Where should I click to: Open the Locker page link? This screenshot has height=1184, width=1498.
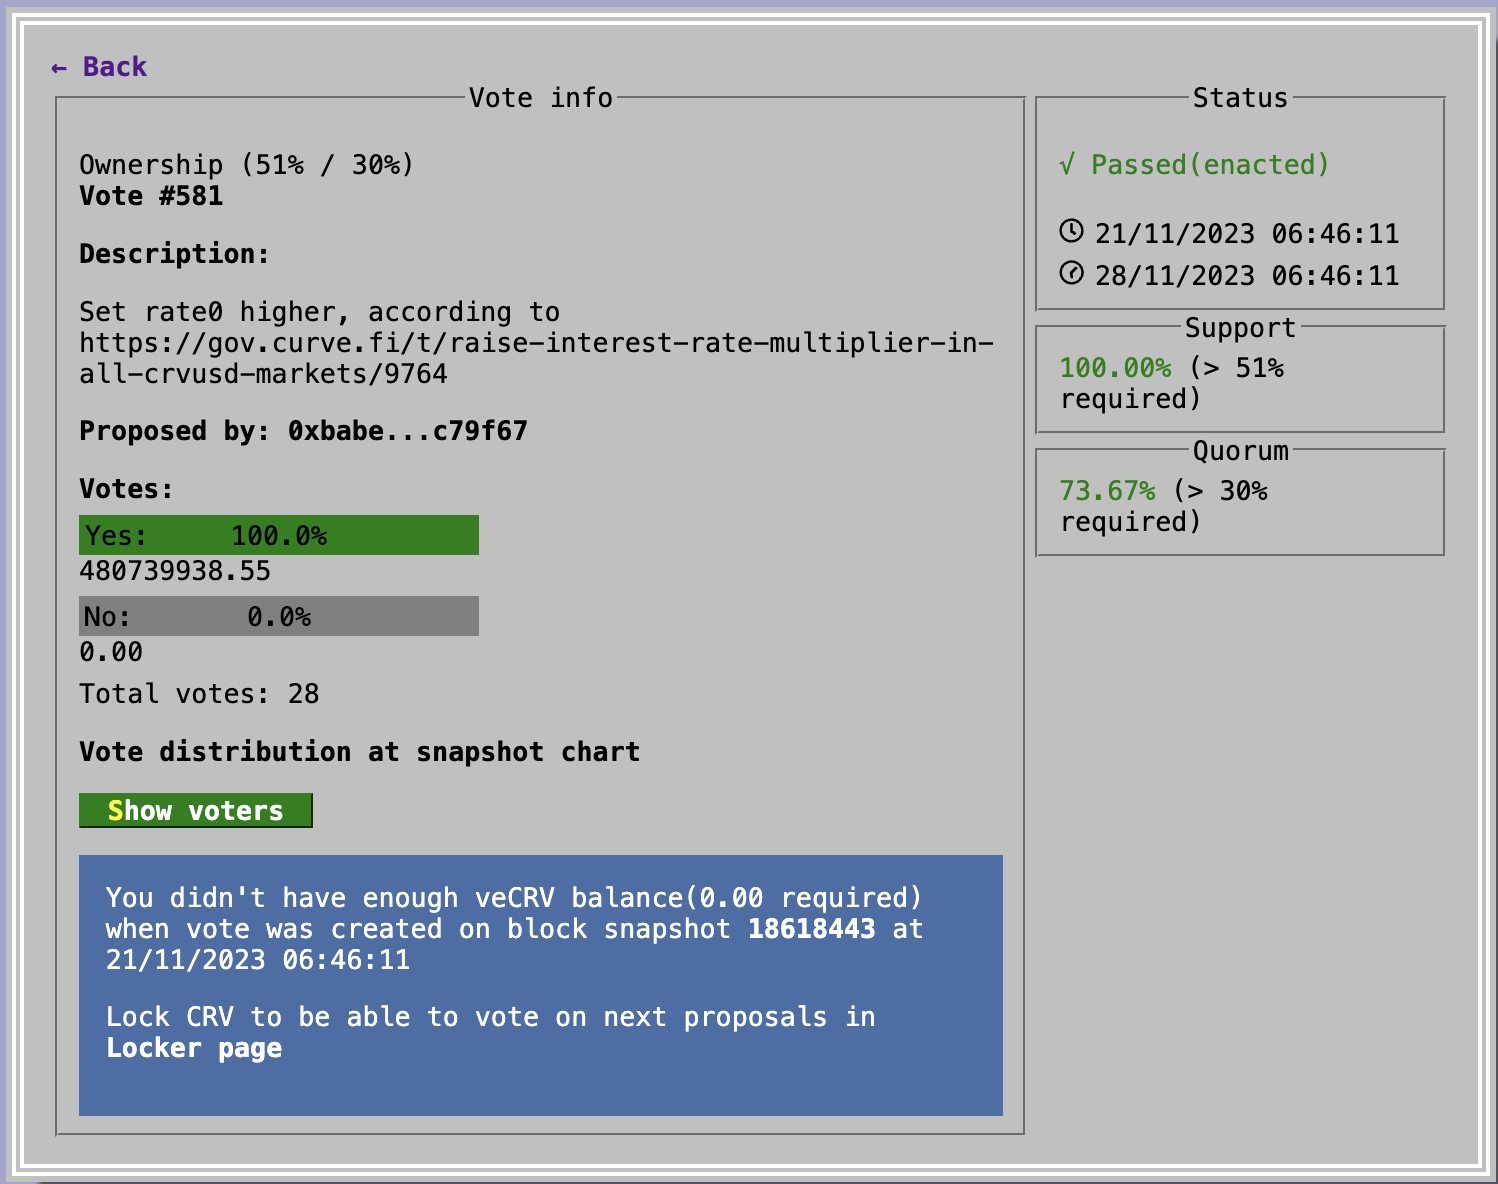tap(194, 1048)
